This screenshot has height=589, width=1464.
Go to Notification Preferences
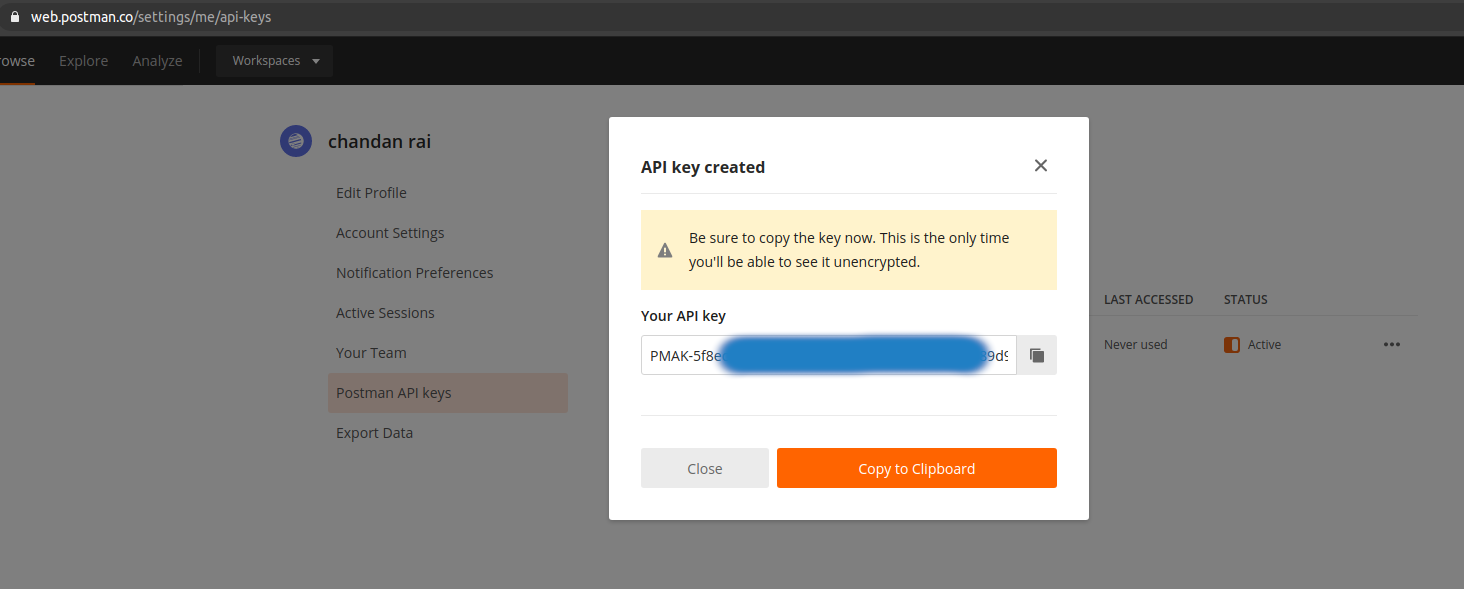[415, 273]
